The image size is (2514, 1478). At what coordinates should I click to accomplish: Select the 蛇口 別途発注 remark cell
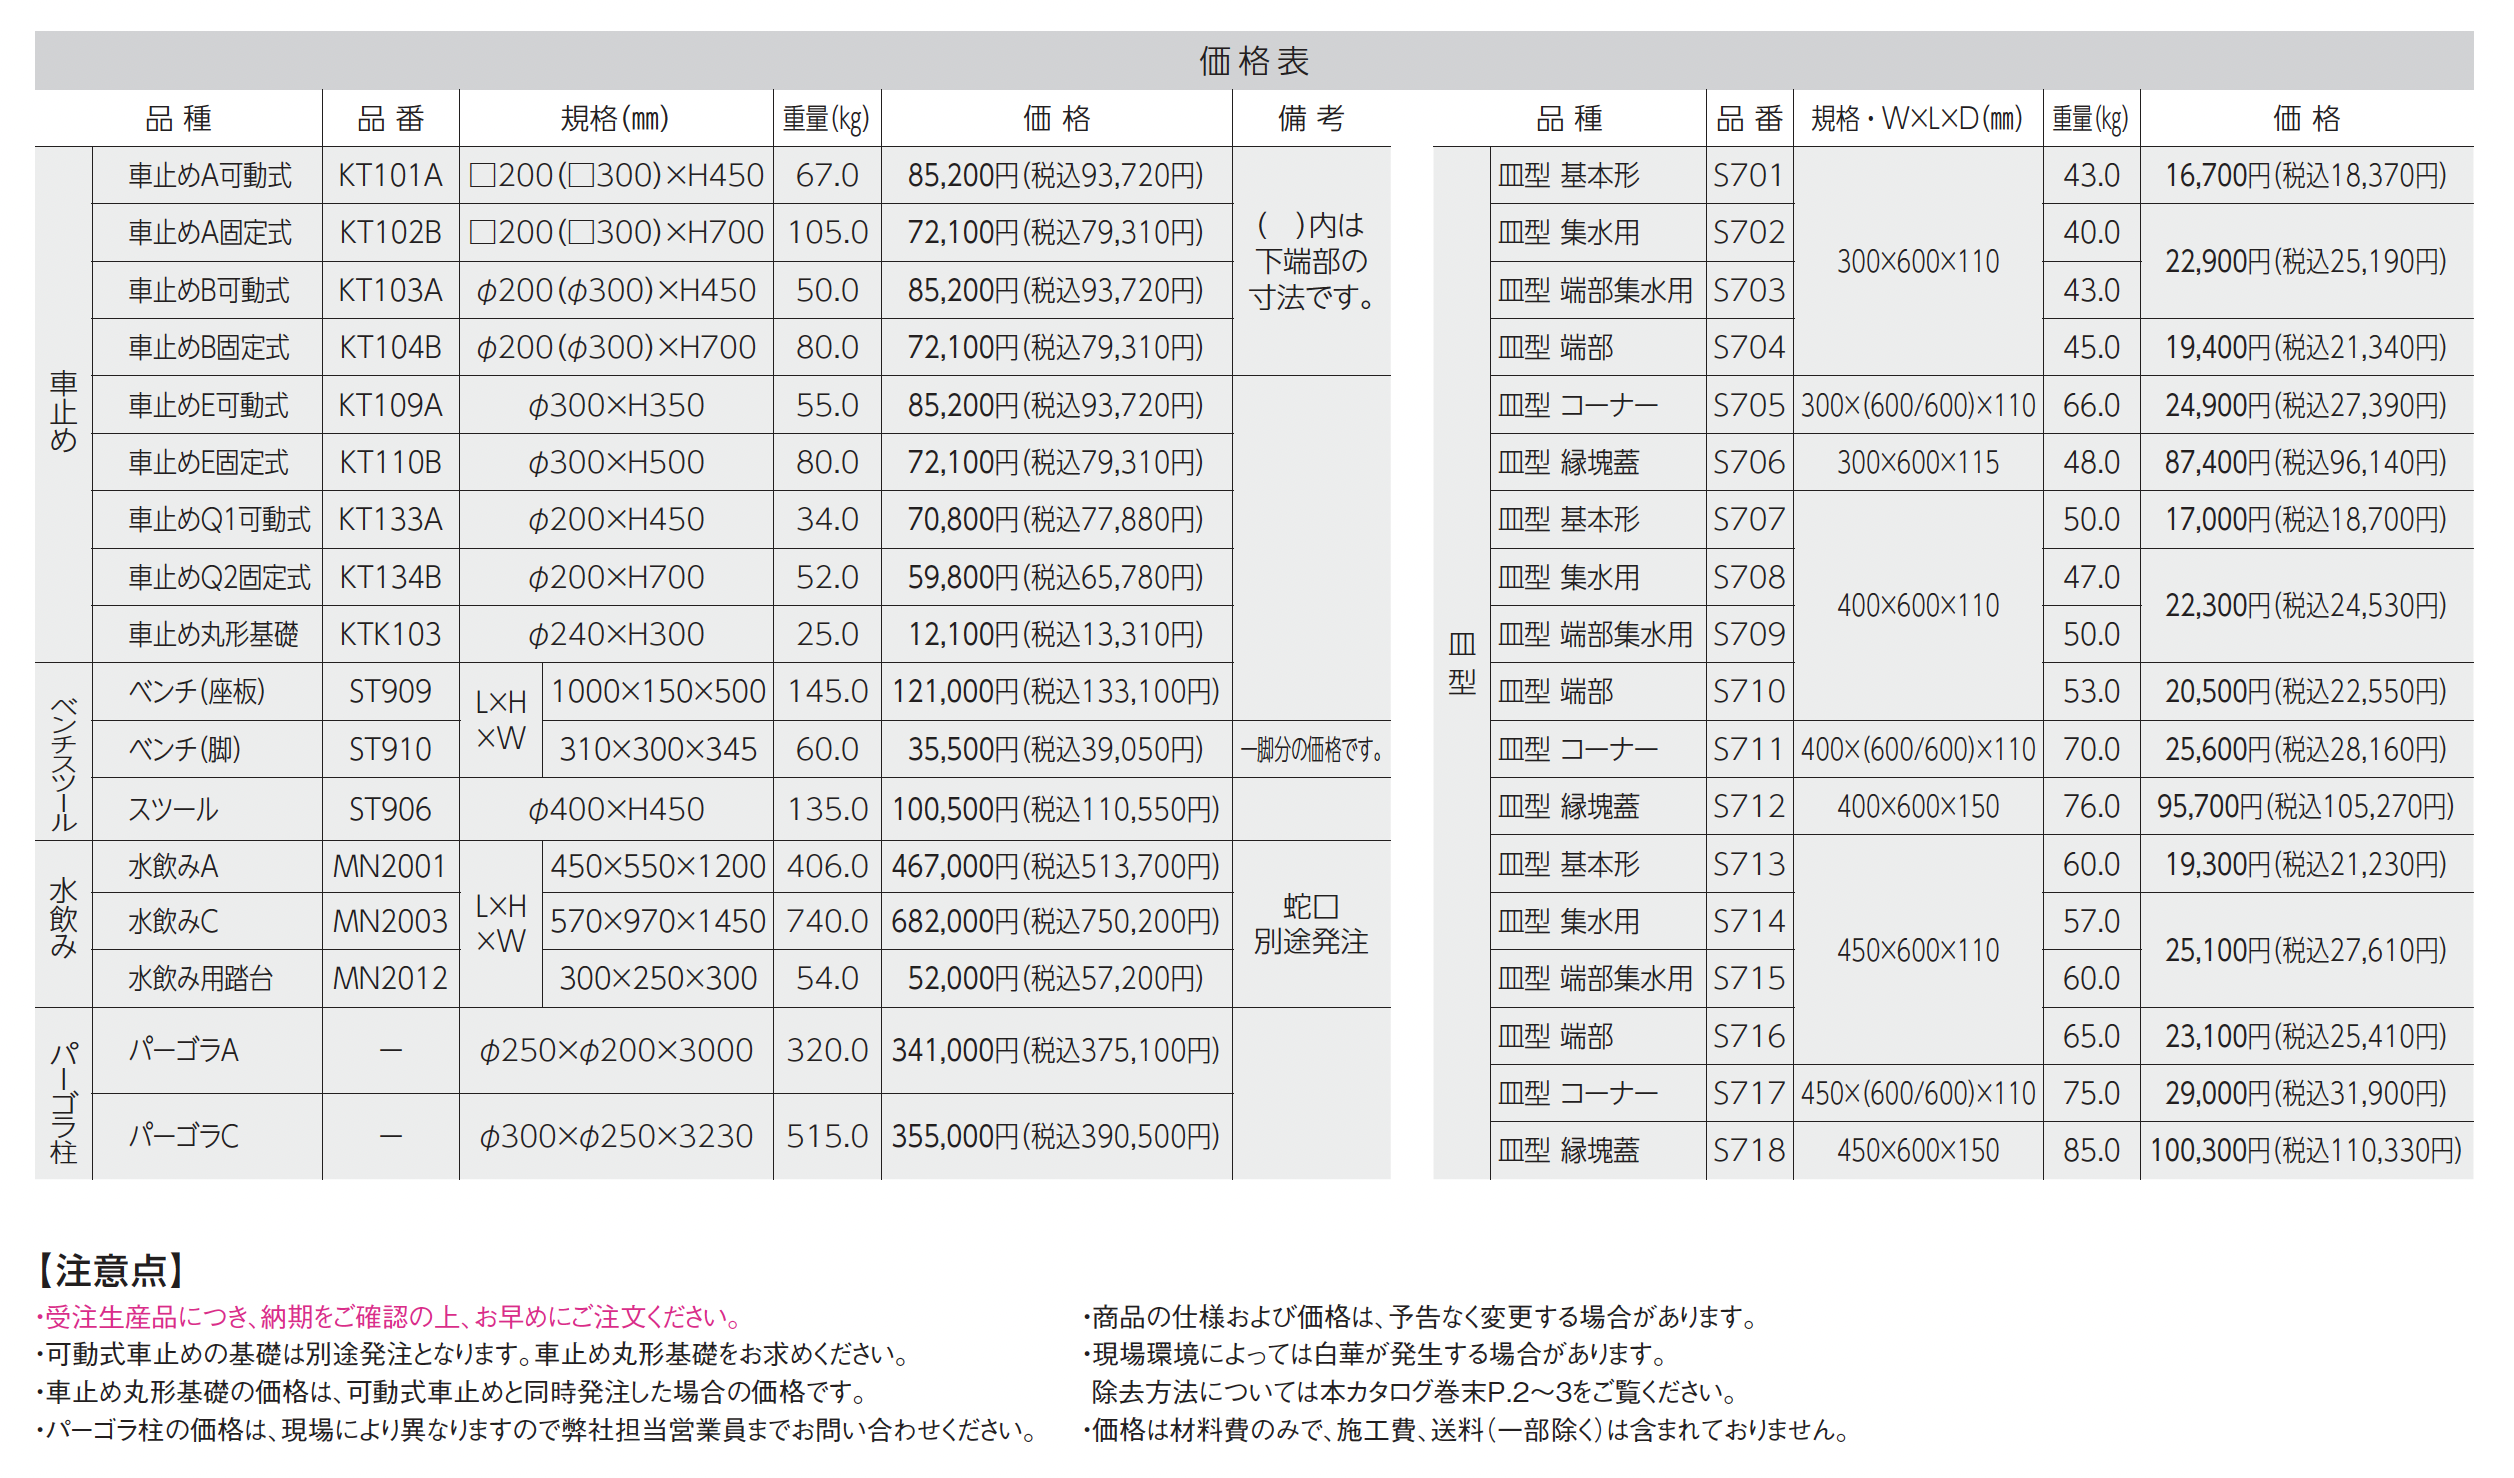1310,924
